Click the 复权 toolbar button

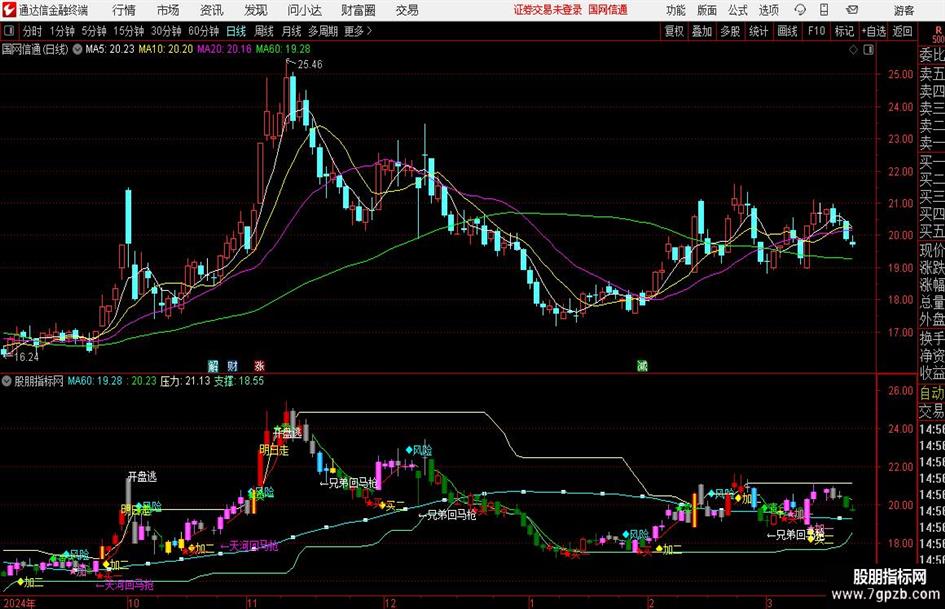click(674, 31)
